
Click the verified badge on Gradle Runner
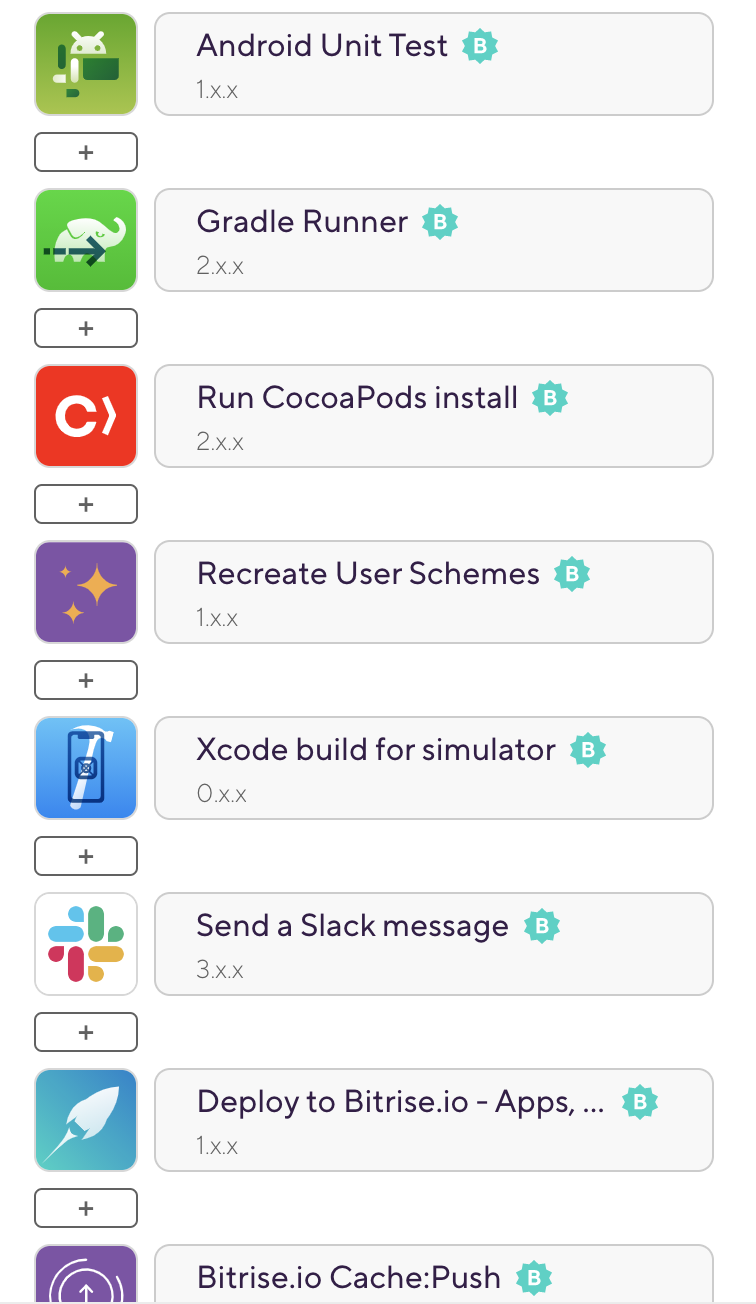[x=440, y=221]
